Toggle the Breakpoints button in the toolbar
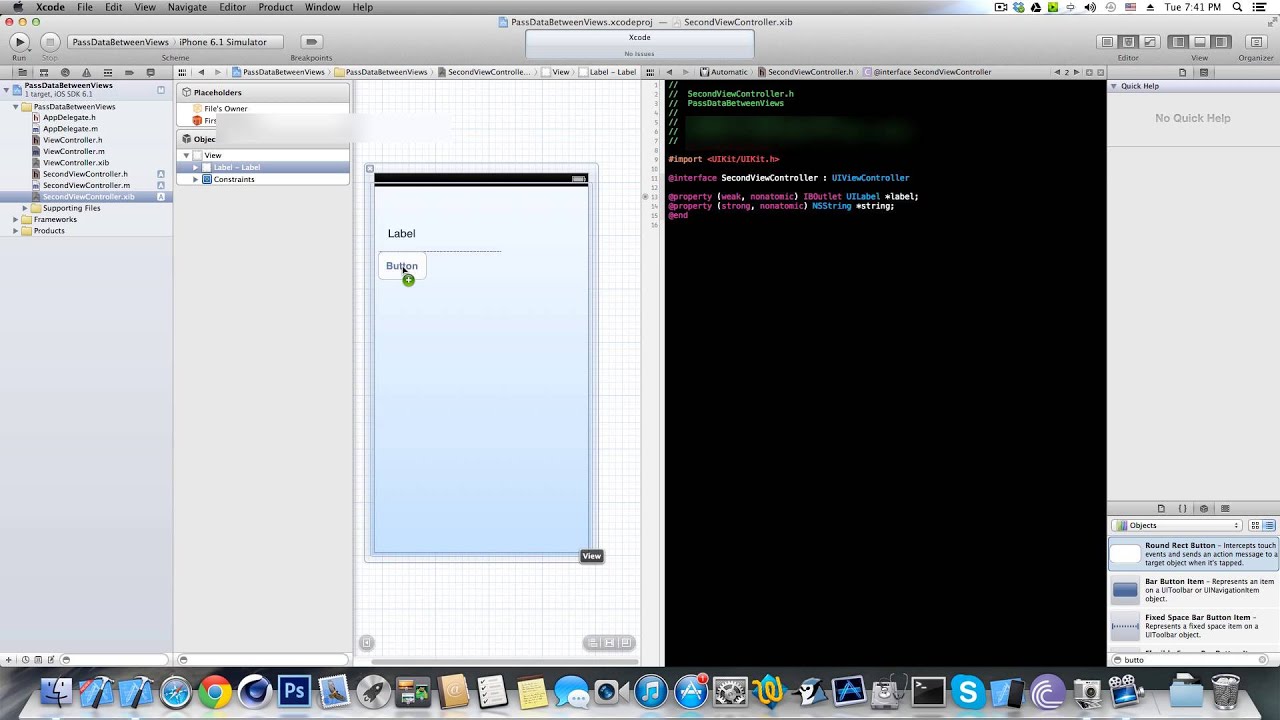1280x720 pixels. point(311,42)
